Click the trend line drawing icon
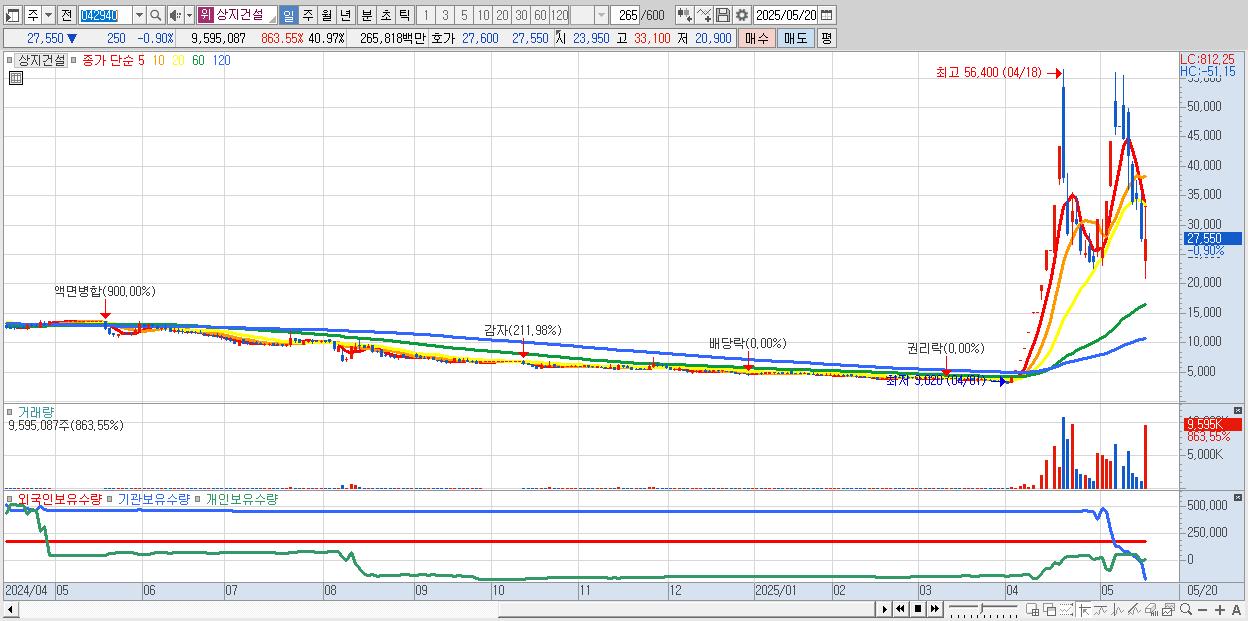Viewport: 1248px width, 621px height. pos(1101,609)
